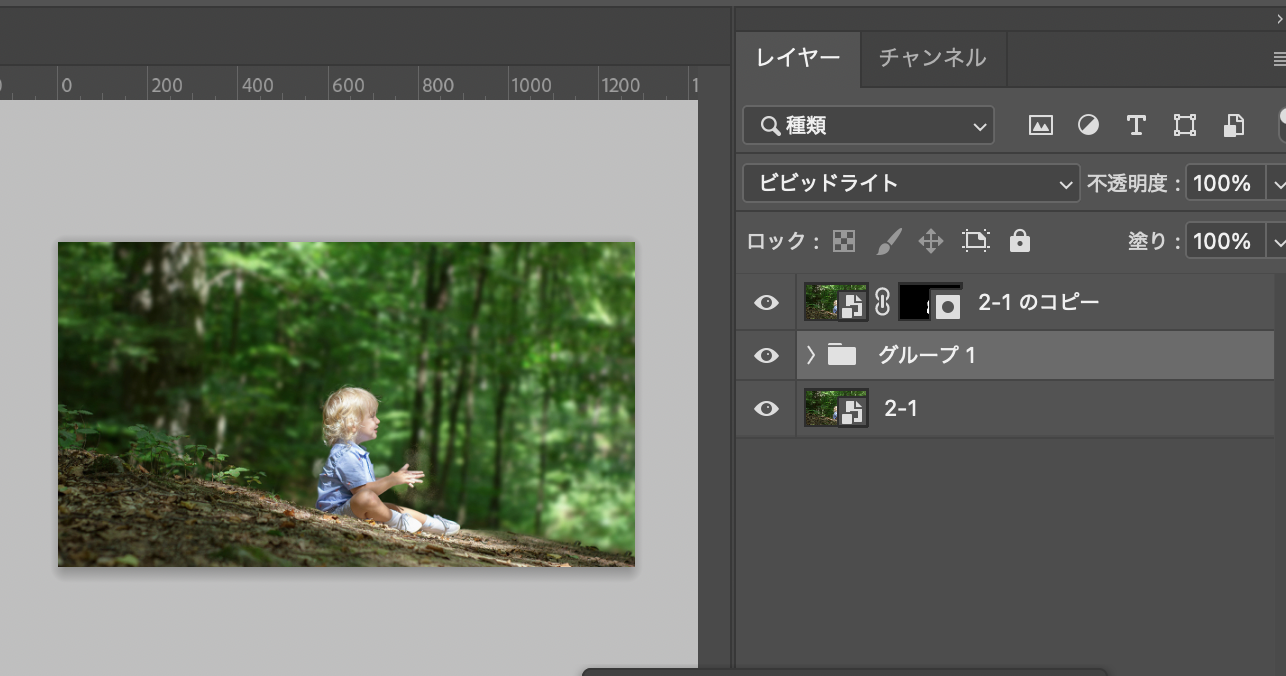
Task: Filter layers by pixel layer icon
Action: pos(1040,125)
